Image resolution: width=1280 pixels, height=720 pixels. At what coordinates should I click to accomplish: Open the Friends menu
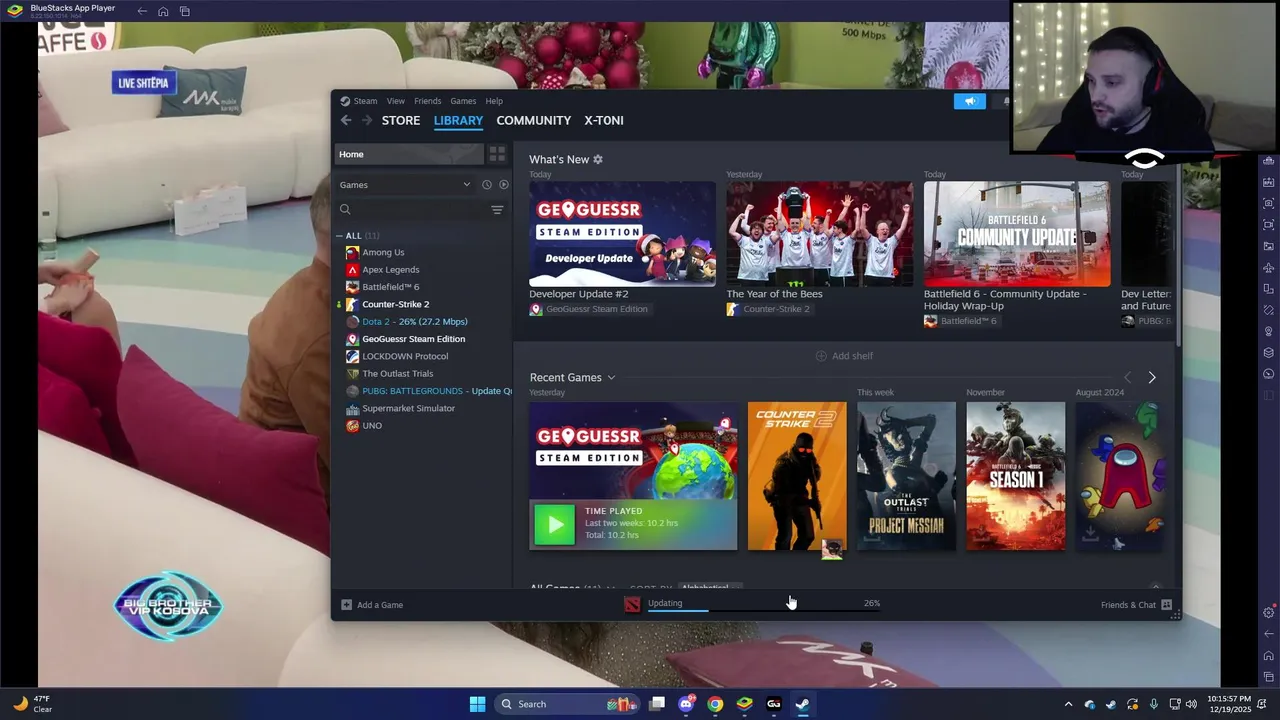coord(427,101)
